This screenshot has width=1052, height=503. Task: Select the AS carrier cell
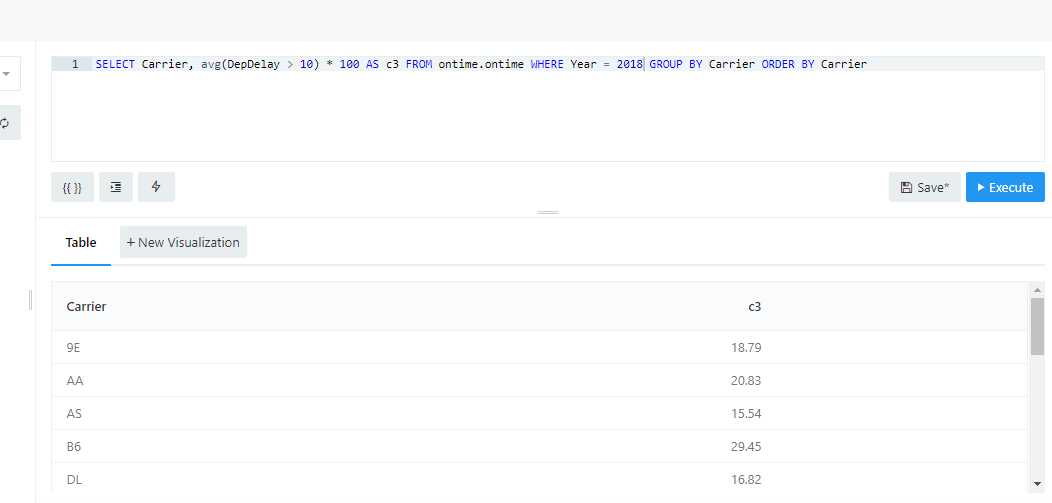click(74, 413)
